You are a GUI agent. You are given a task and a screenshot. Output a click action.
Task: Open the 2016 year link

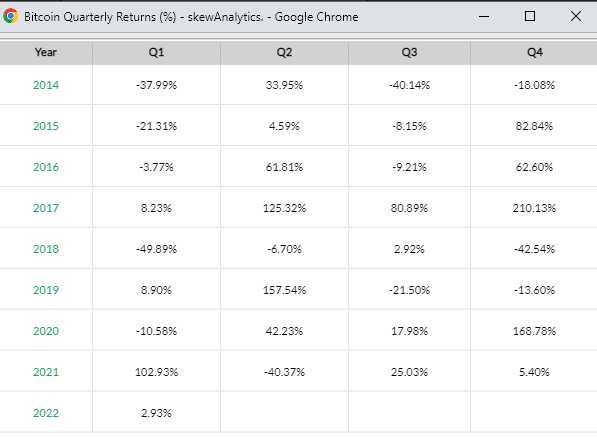(x=46, y=167)
